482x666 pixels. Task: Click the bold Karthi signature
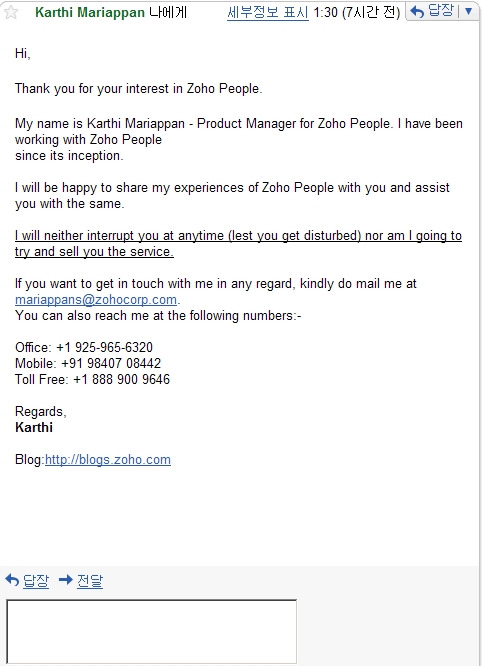pos(34,427)
